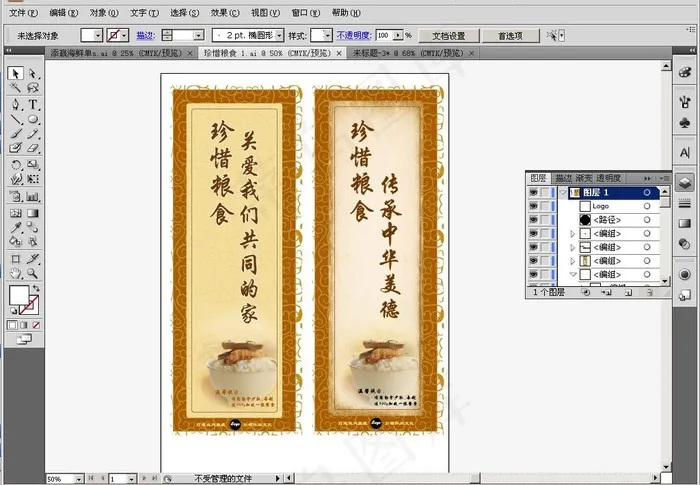The height and width of the screenshot is (485, 700).
Task: Collapse the 图层 1 layer tree
Action: click(x=563, y=192)
